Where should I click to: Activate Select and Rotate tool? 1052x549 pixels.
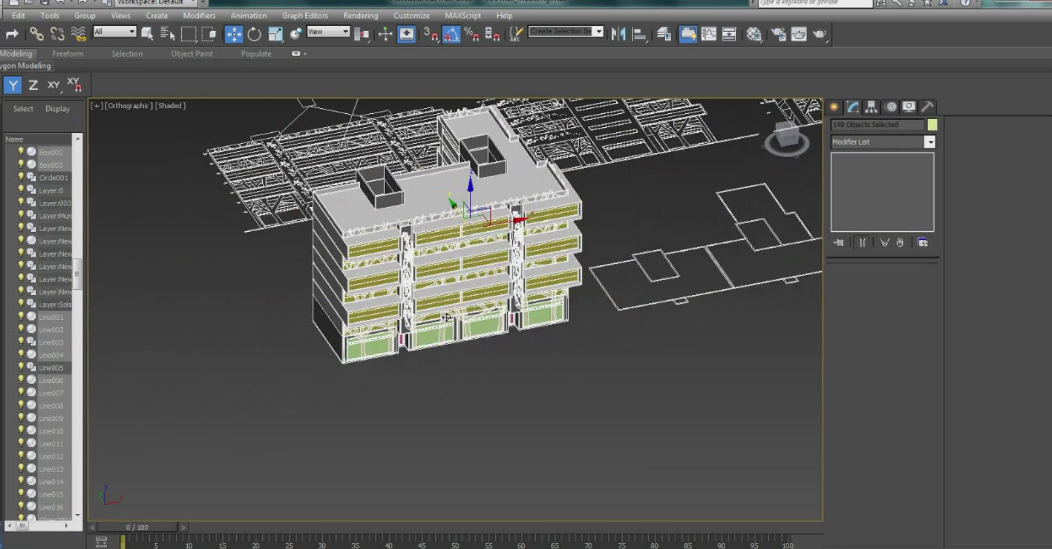pos(254,34)
